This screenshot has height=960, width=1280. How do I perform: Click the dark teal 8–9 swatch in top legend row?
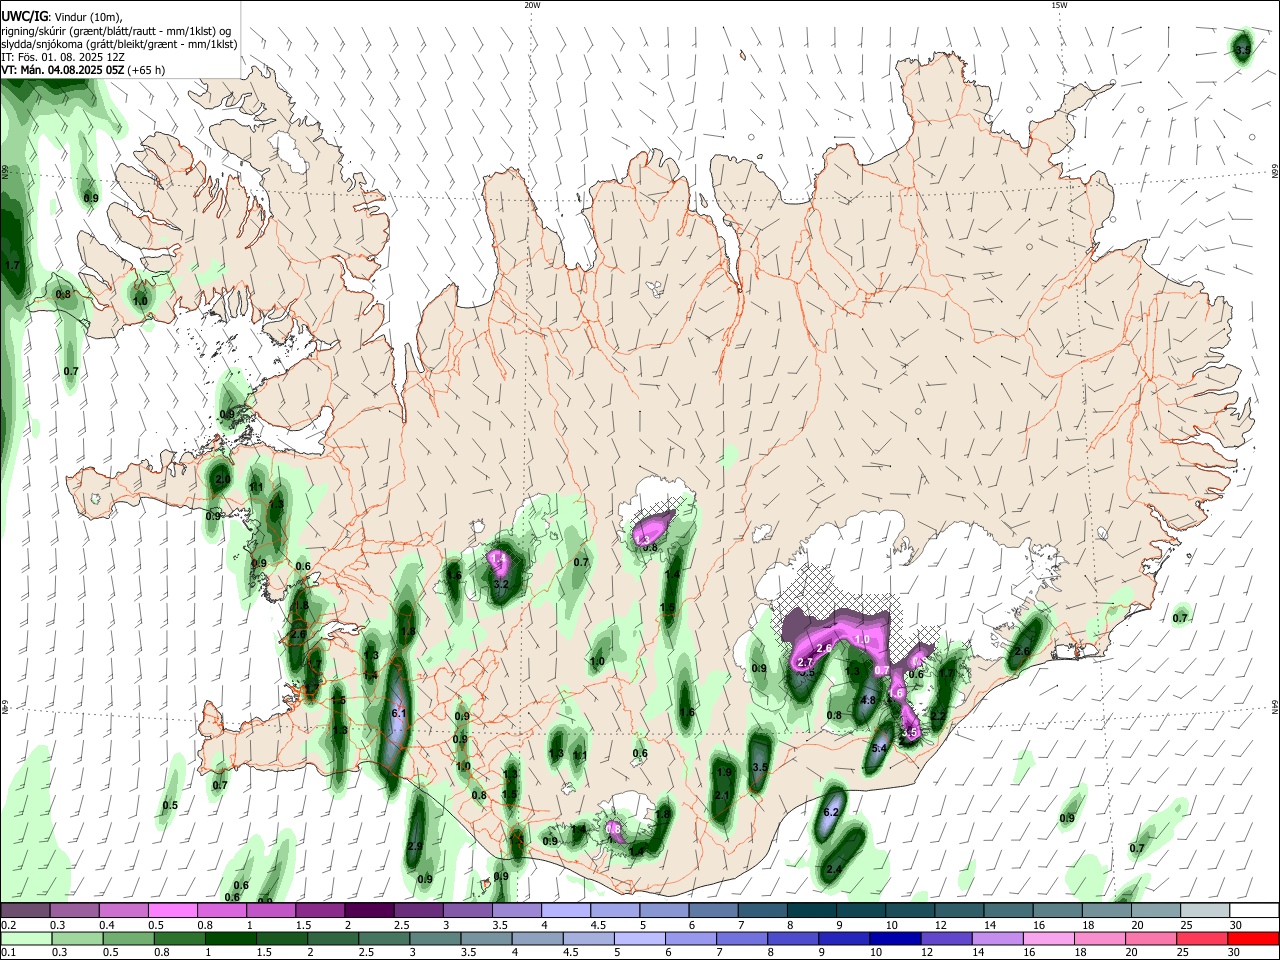coord(812,910)
